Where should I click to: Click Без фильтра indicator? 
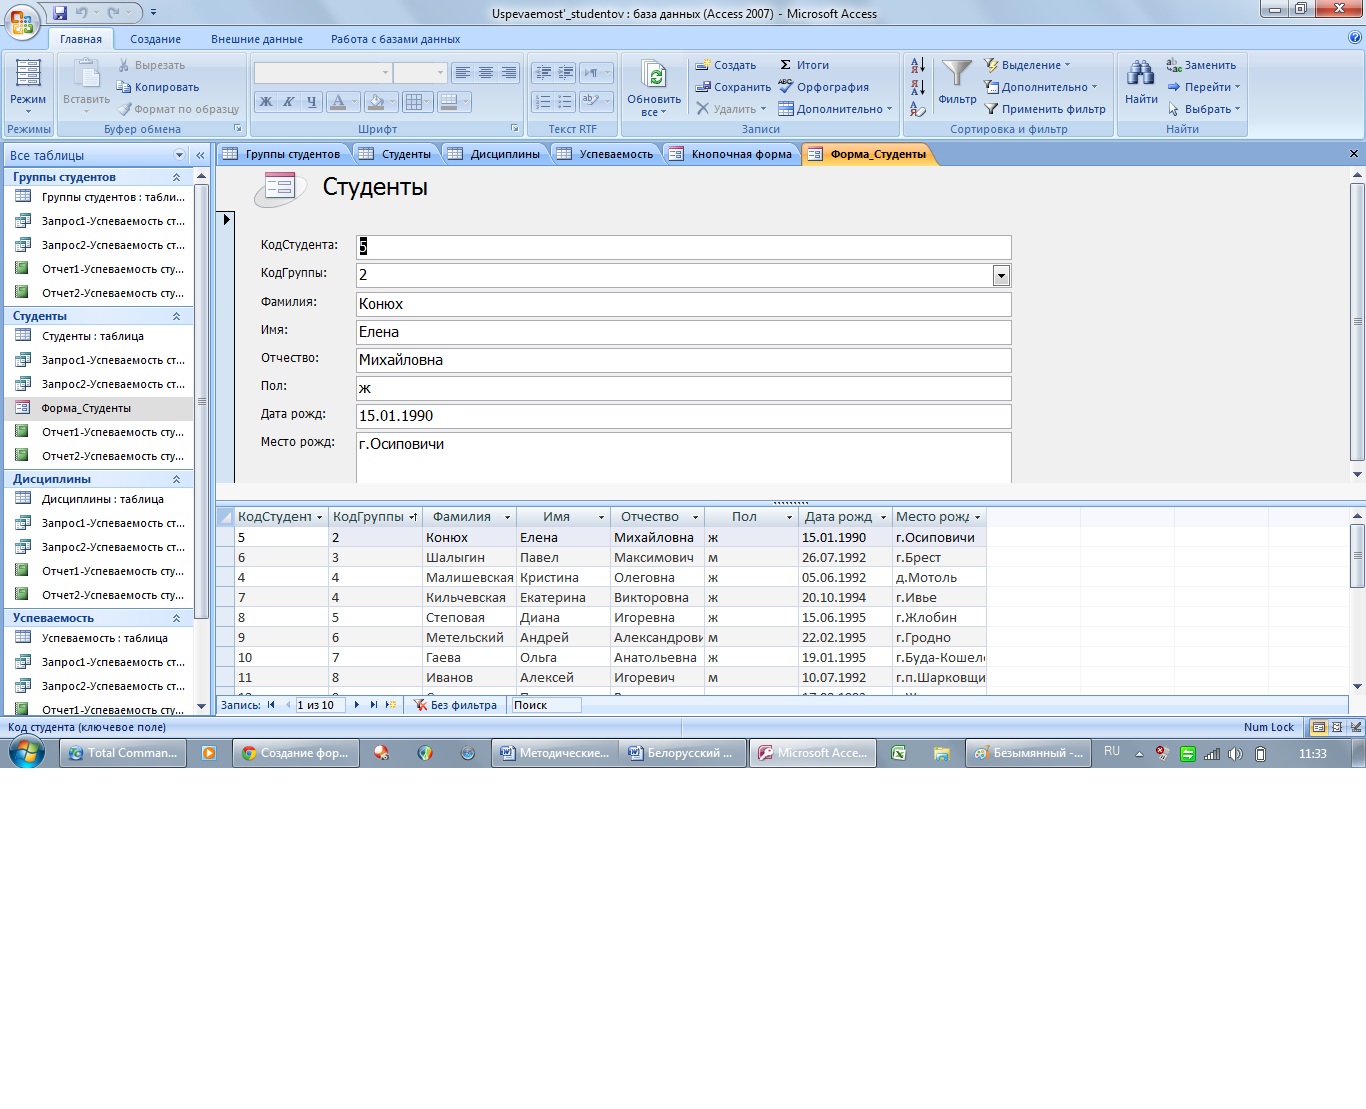(456, 705)
